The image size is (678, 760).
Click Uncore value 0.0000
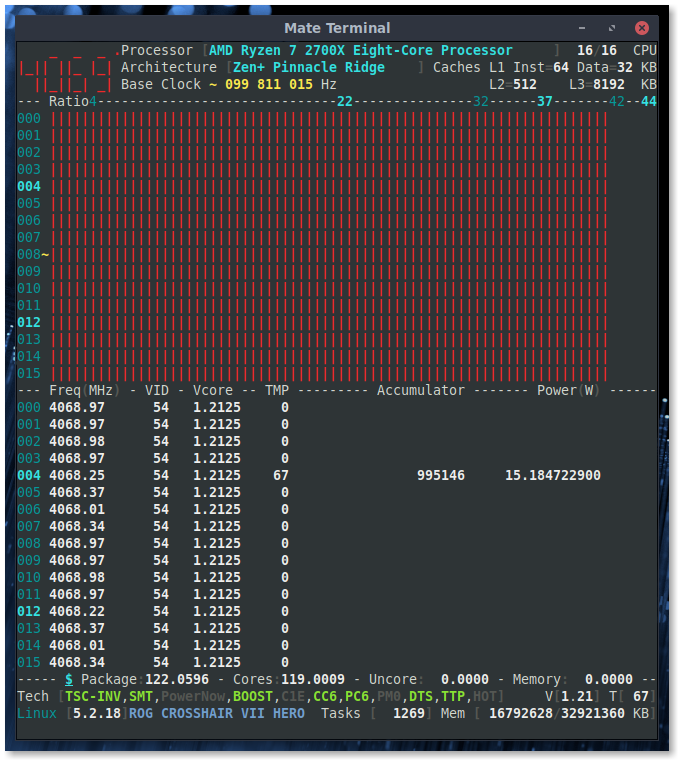(x=465, y=680)
